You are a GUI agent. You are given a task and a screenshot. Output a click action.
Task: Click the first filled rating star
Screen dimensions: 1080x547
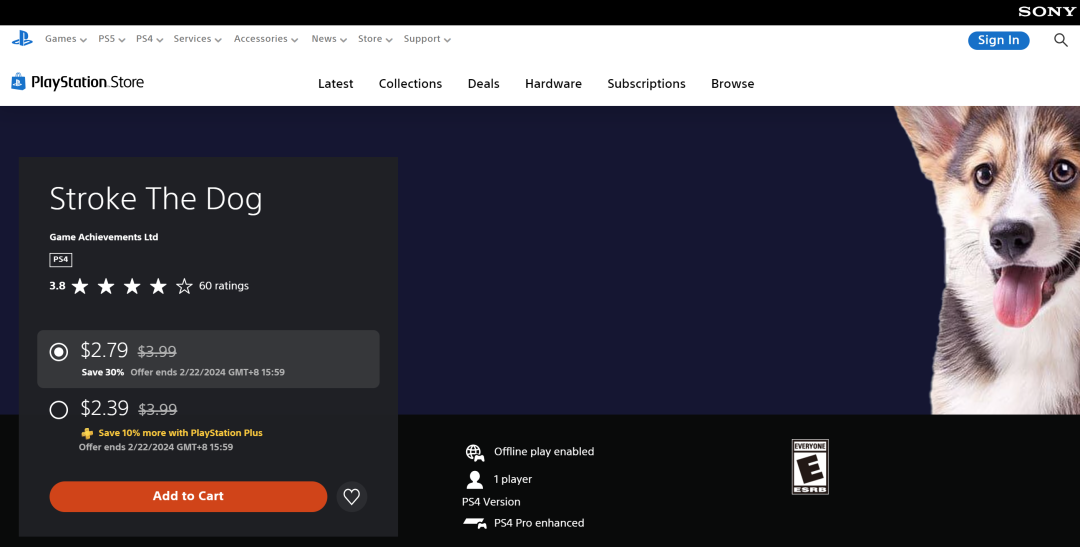pos(80,286)
